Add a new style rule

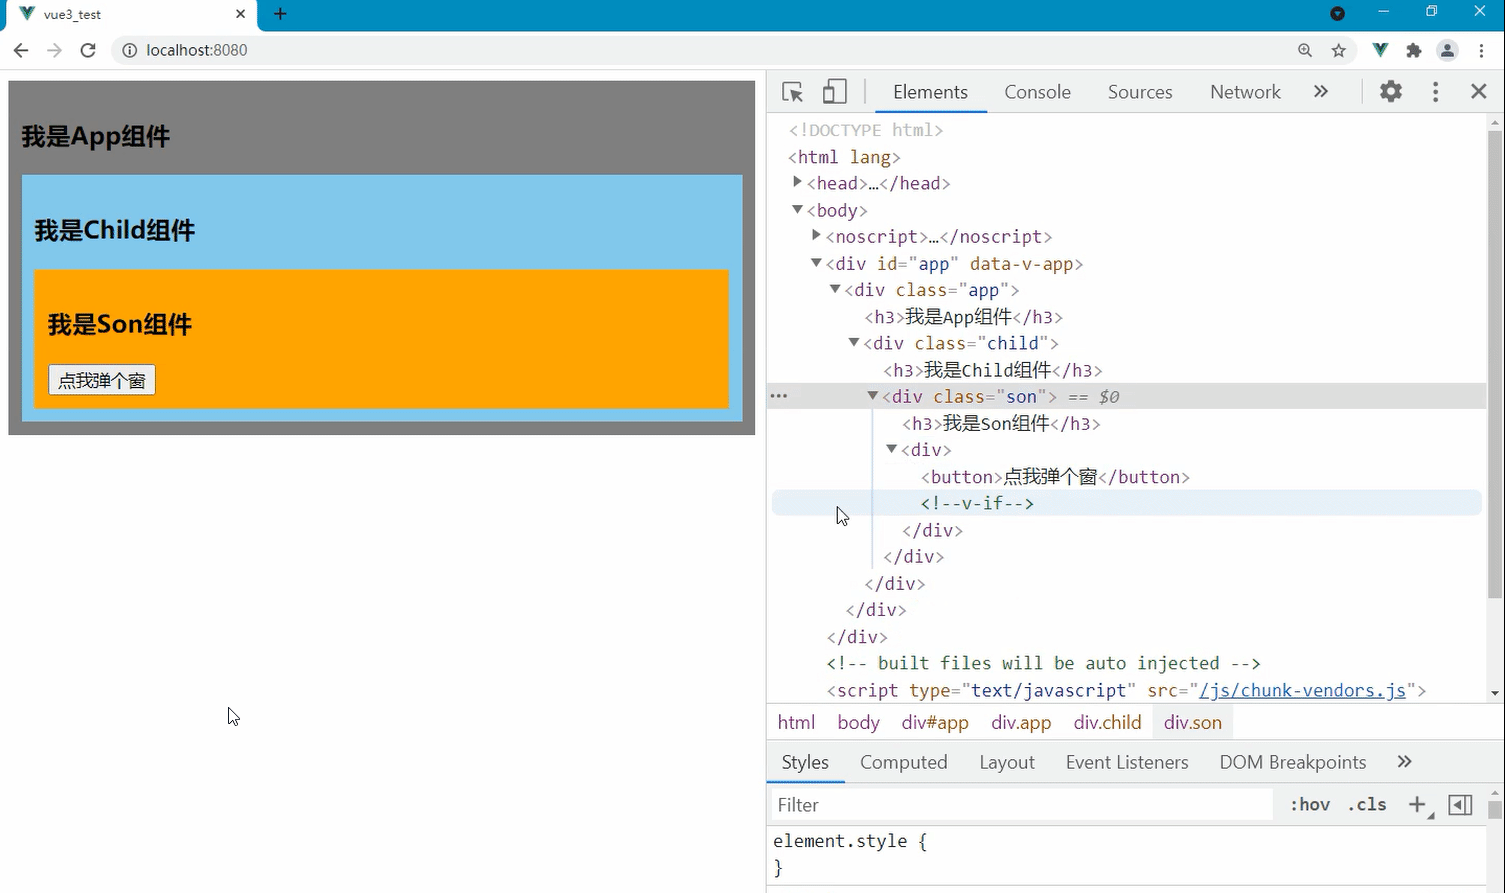[x=1417, y=804]
